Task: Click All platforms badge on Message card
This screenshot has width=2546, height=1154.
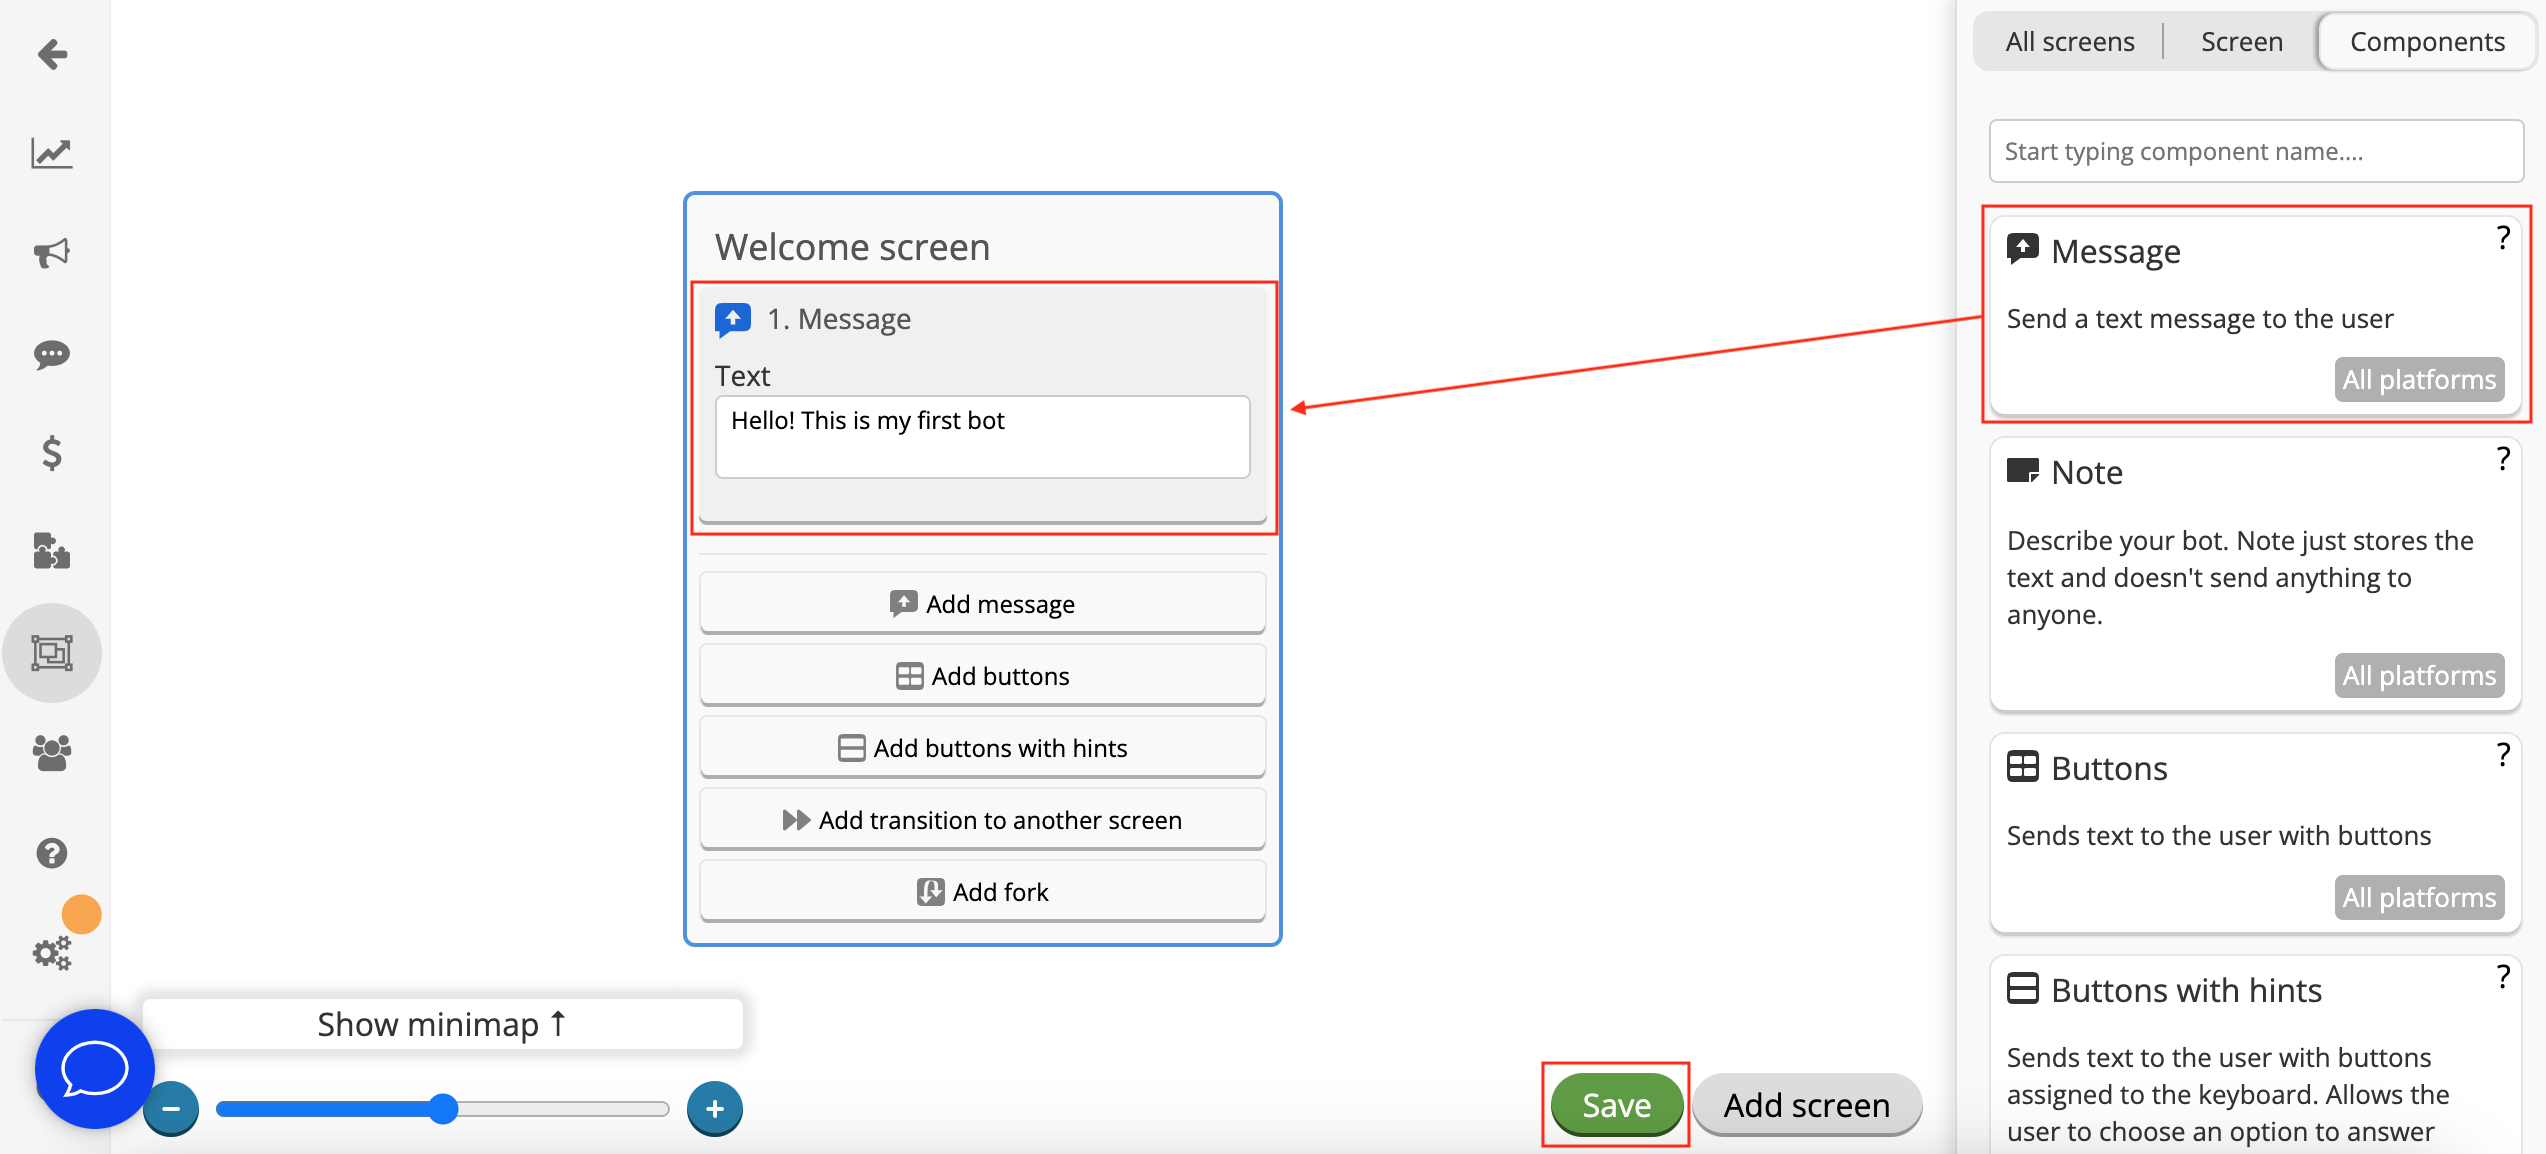Action: point(2419,380)
